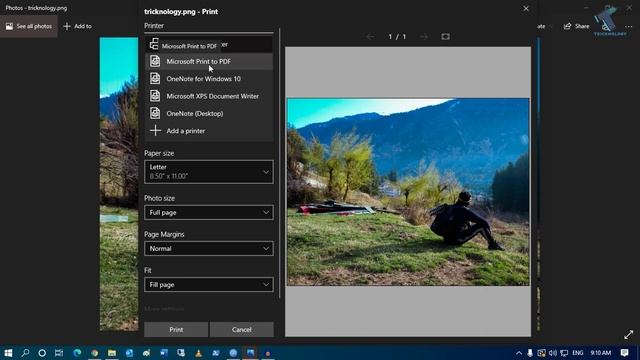Click See all photos in Photos app
The width and height of the screenshot is (640, 360).
click(x=29, y=26)
